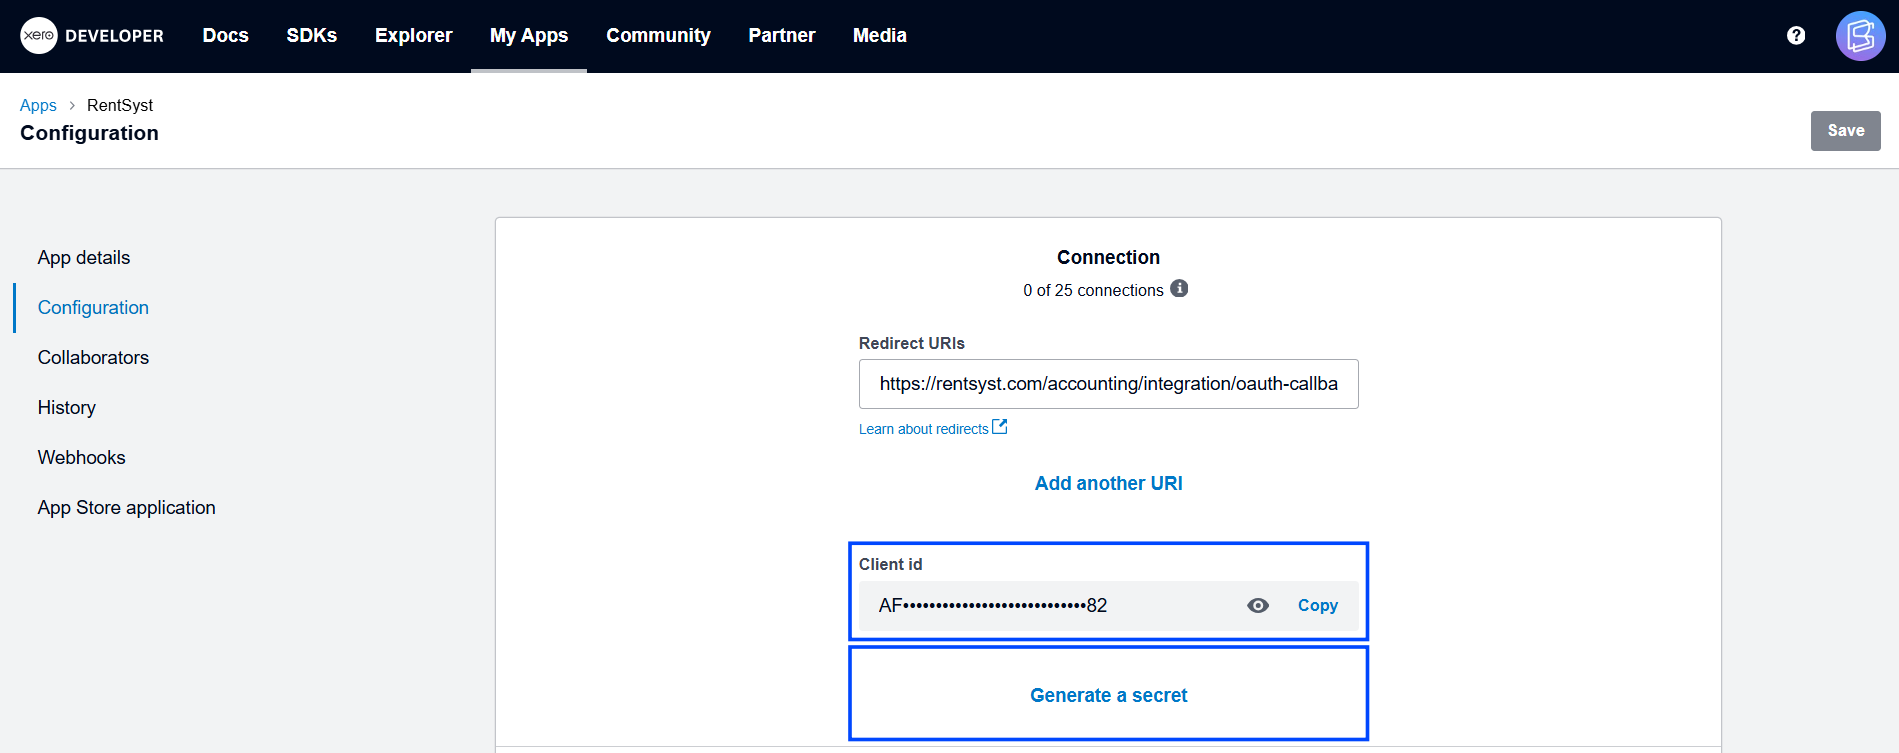Viewport: 1899px width, 753px height.
Task: Click the Xero Developer logo
Action: (x=92, y=36)
